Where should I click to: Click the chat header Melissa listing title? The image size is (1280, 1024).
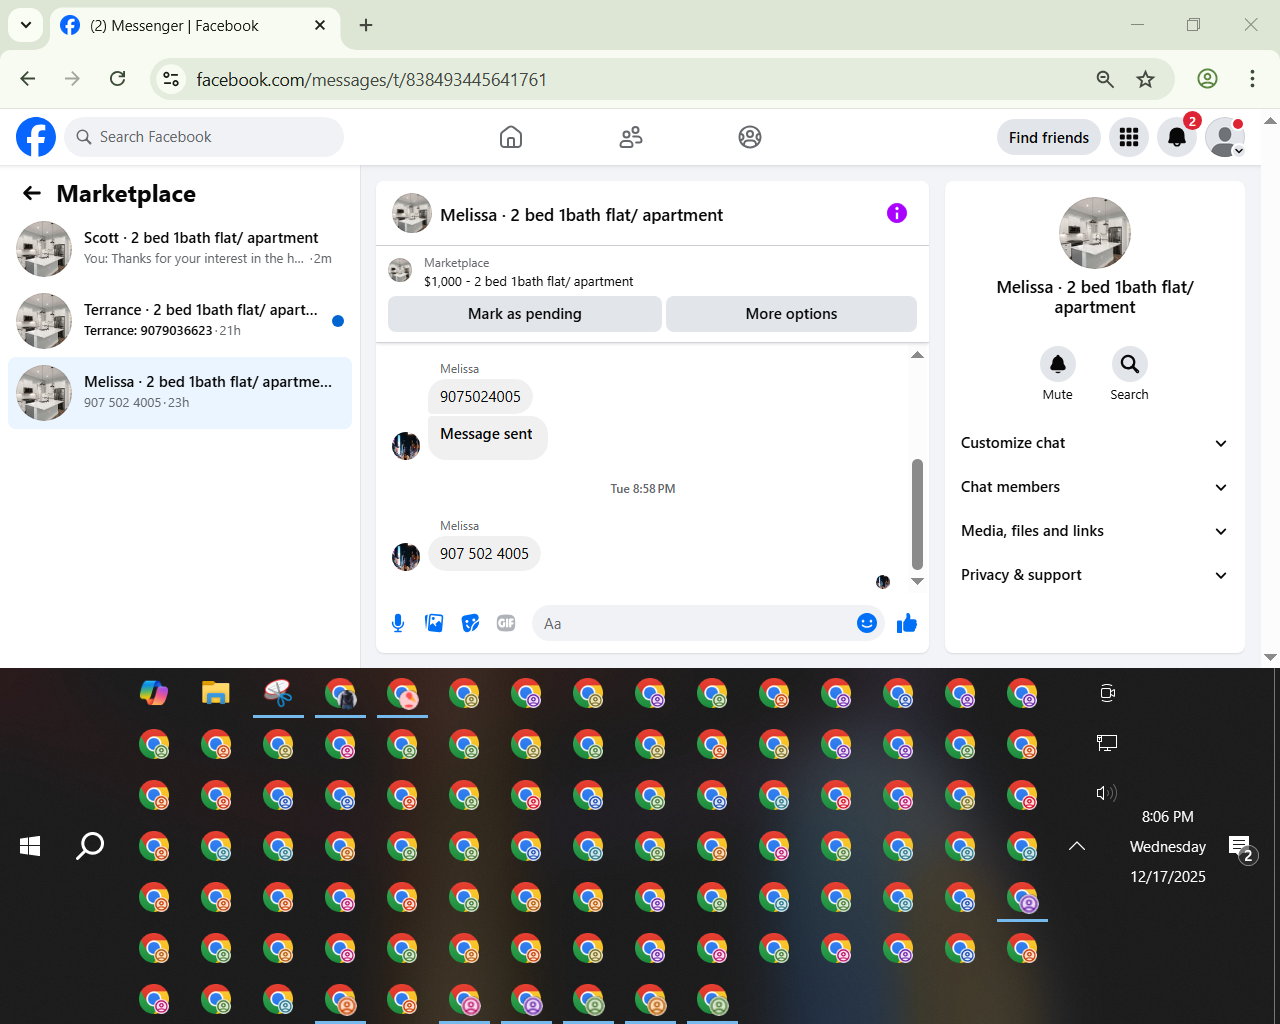pyautogui.click(x=581, y=215)
